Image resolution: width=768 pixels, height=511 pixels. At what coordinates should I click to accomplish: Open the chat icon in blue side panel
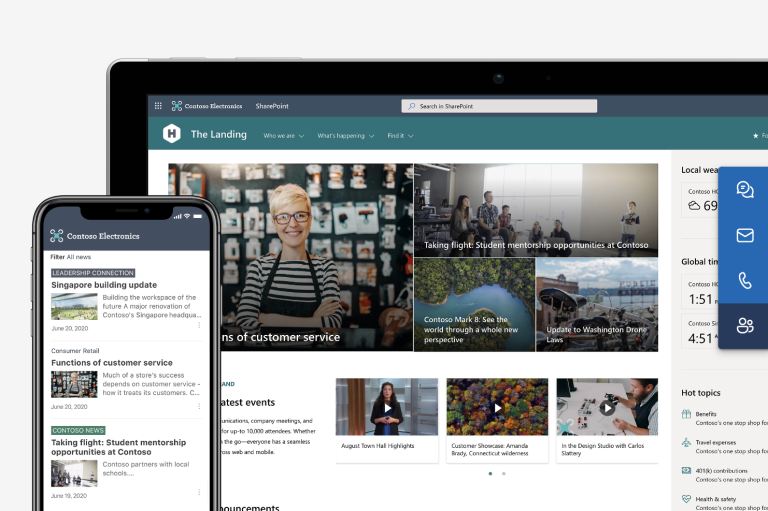[745, 189]
